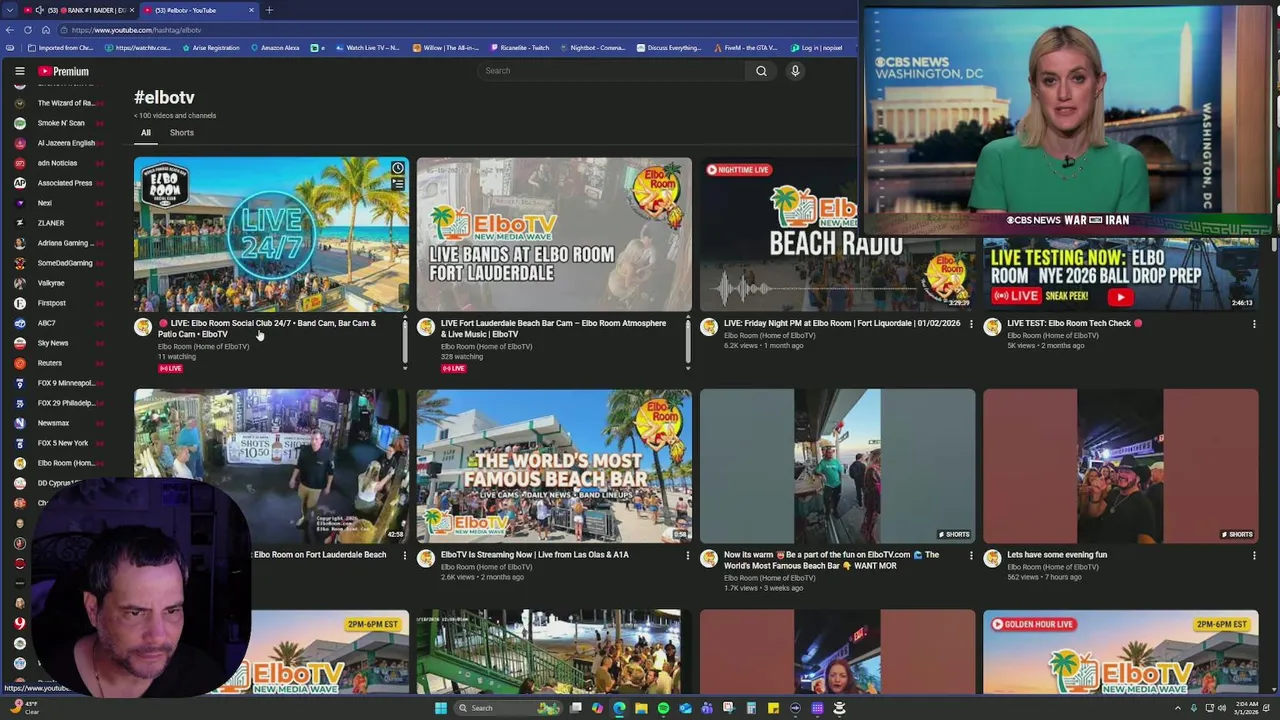Open options menu for Fort Lauderdale Beach Bar Cam video
The height and width of the screenshot is (720, 1280).
tap(688, 324)
